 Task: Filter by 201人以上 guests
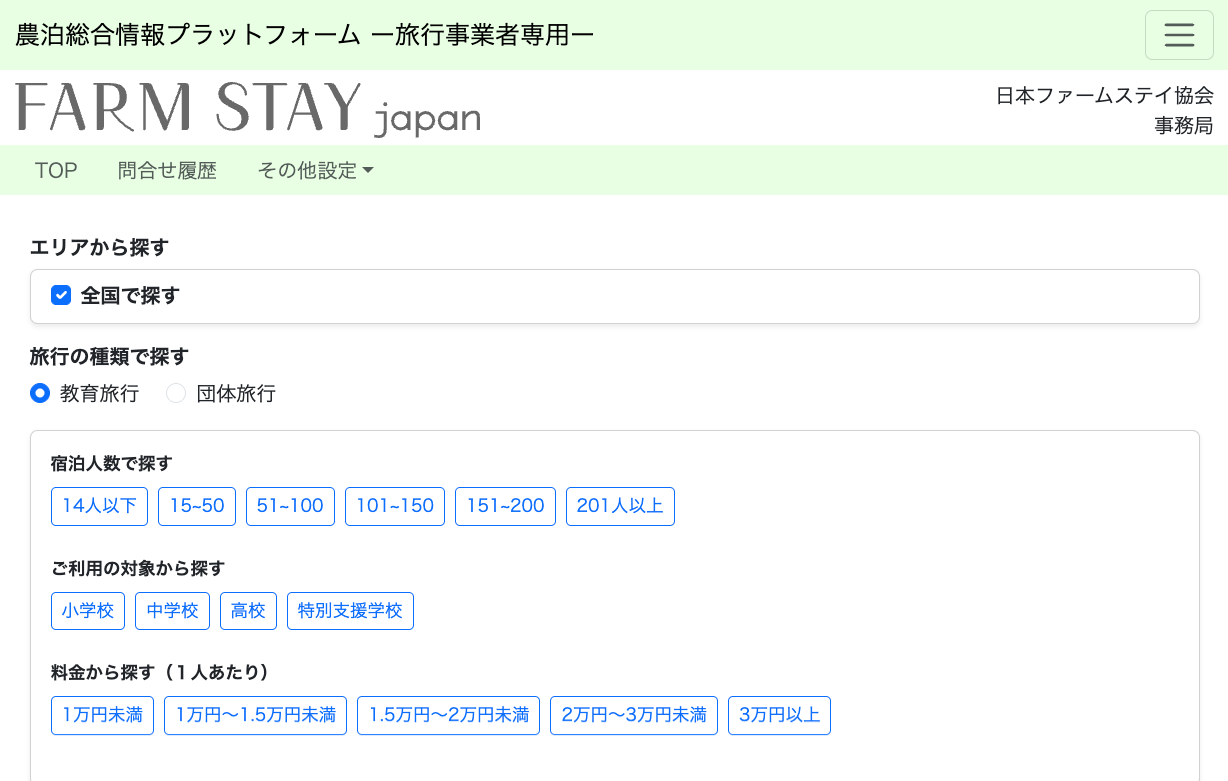point(620,506)
